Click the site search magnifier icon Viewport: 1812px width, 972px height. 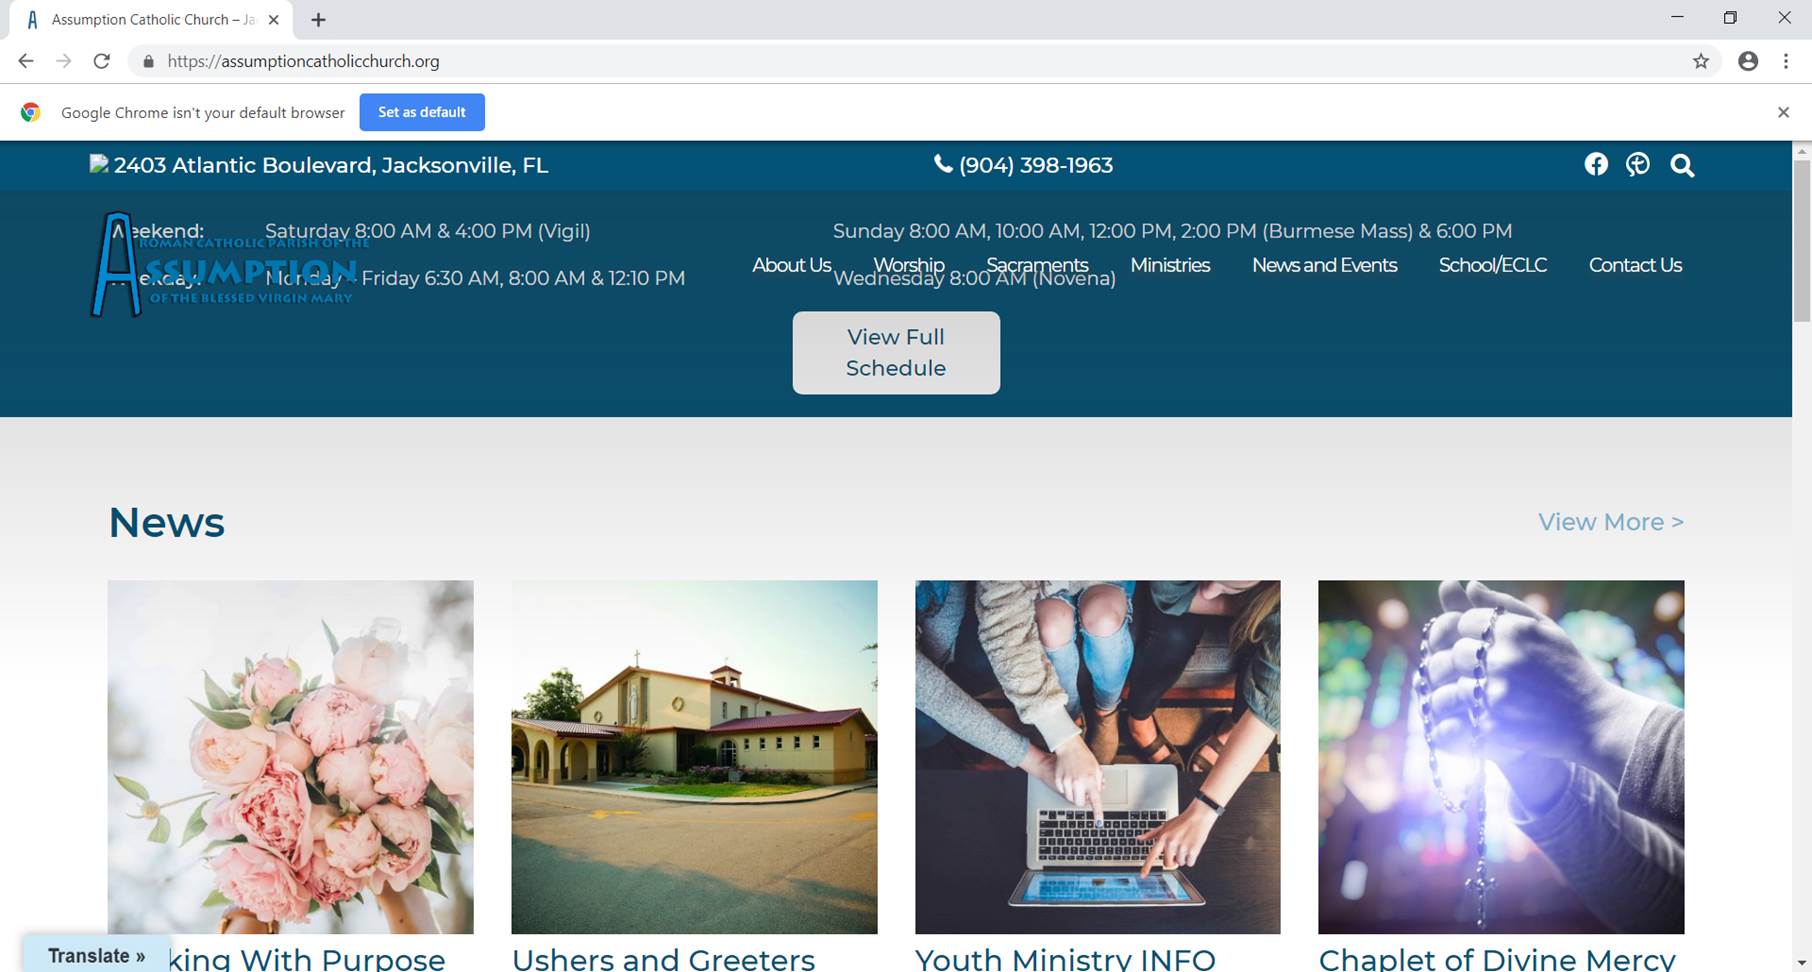1682,165
